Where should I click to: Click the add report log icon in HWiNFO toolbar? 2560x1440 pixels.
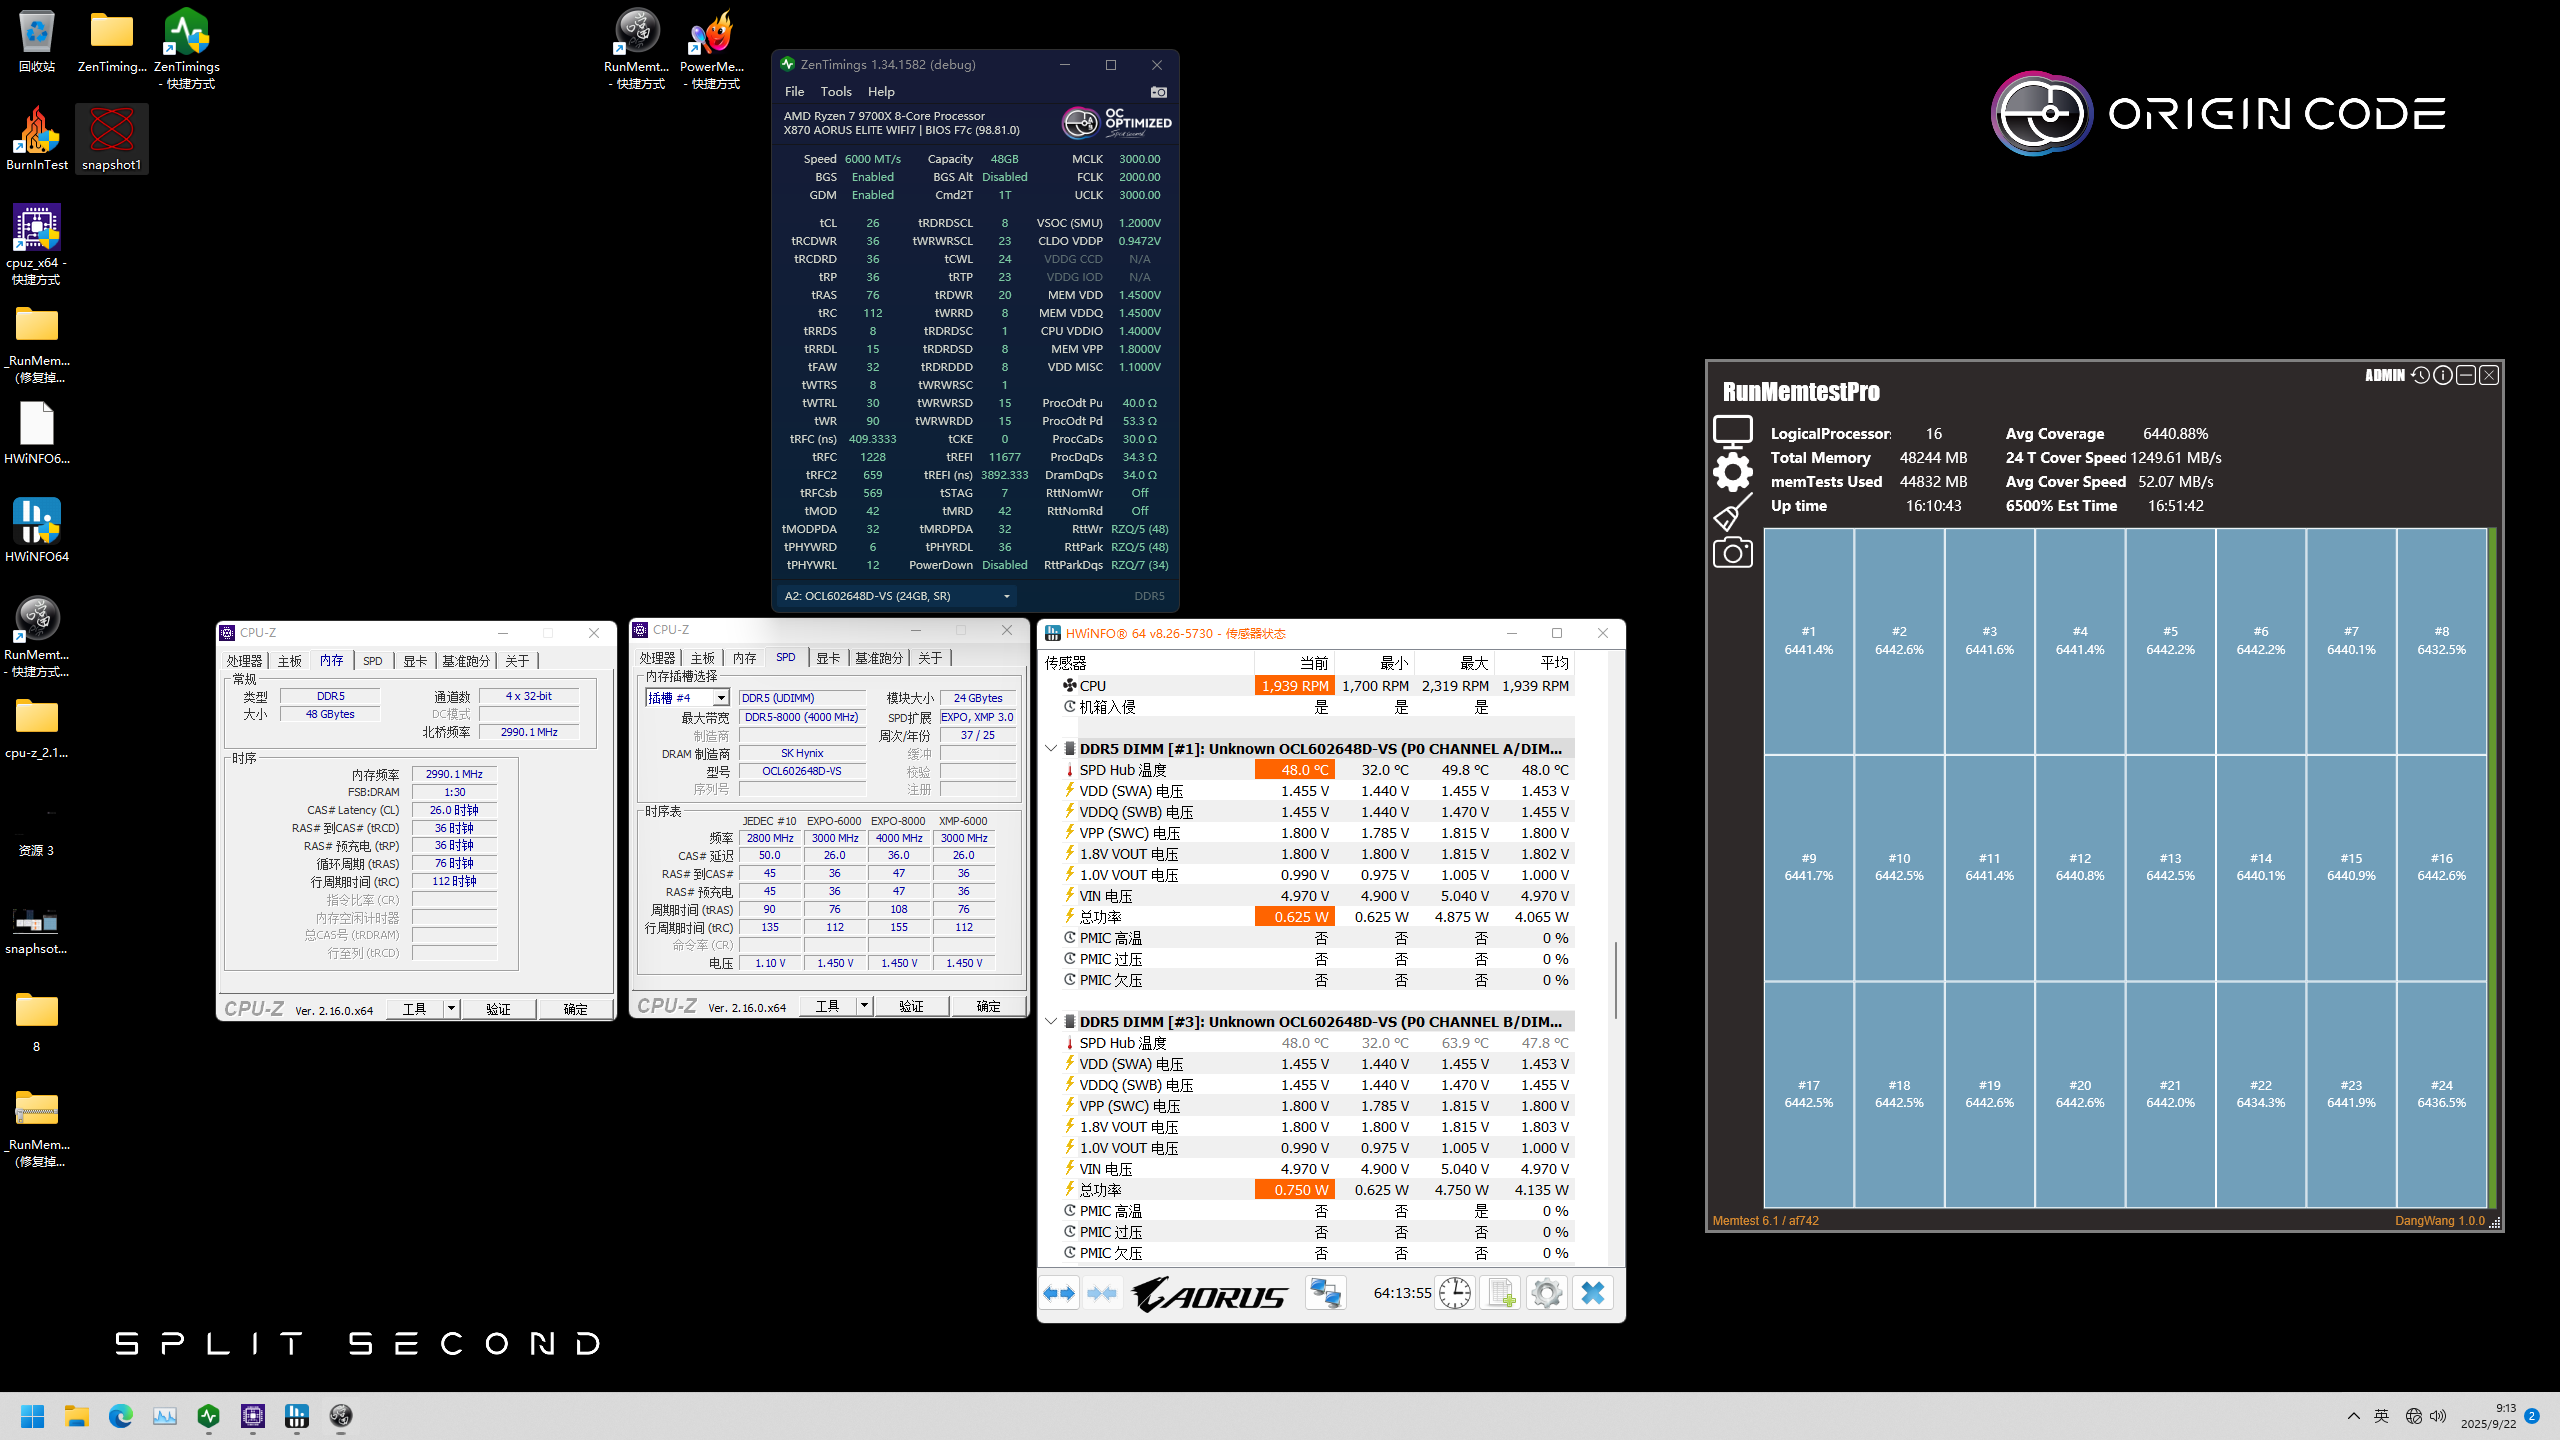1499,1292
